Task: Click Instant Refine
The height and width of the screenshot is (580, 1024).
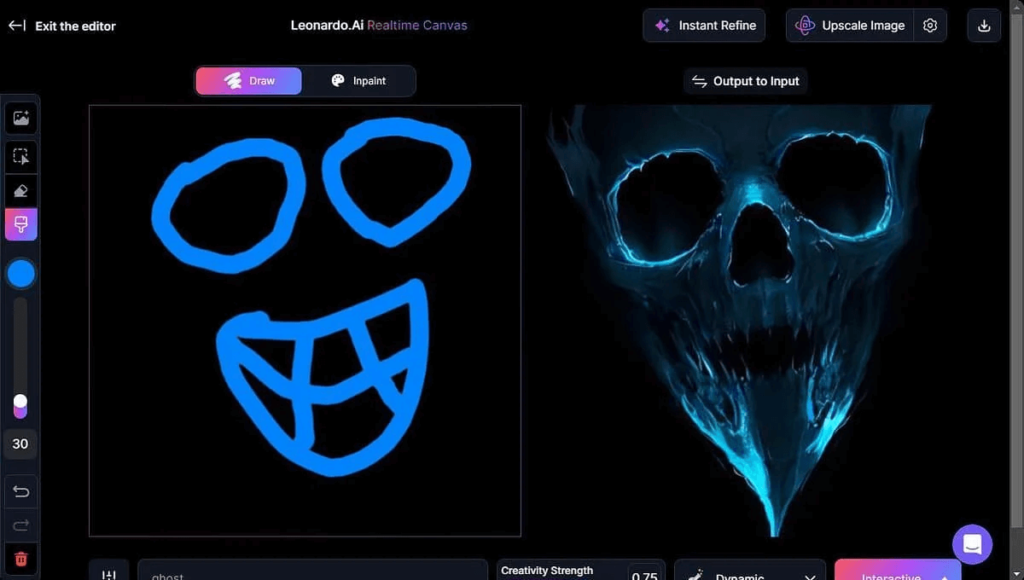Action: (704, 25)
